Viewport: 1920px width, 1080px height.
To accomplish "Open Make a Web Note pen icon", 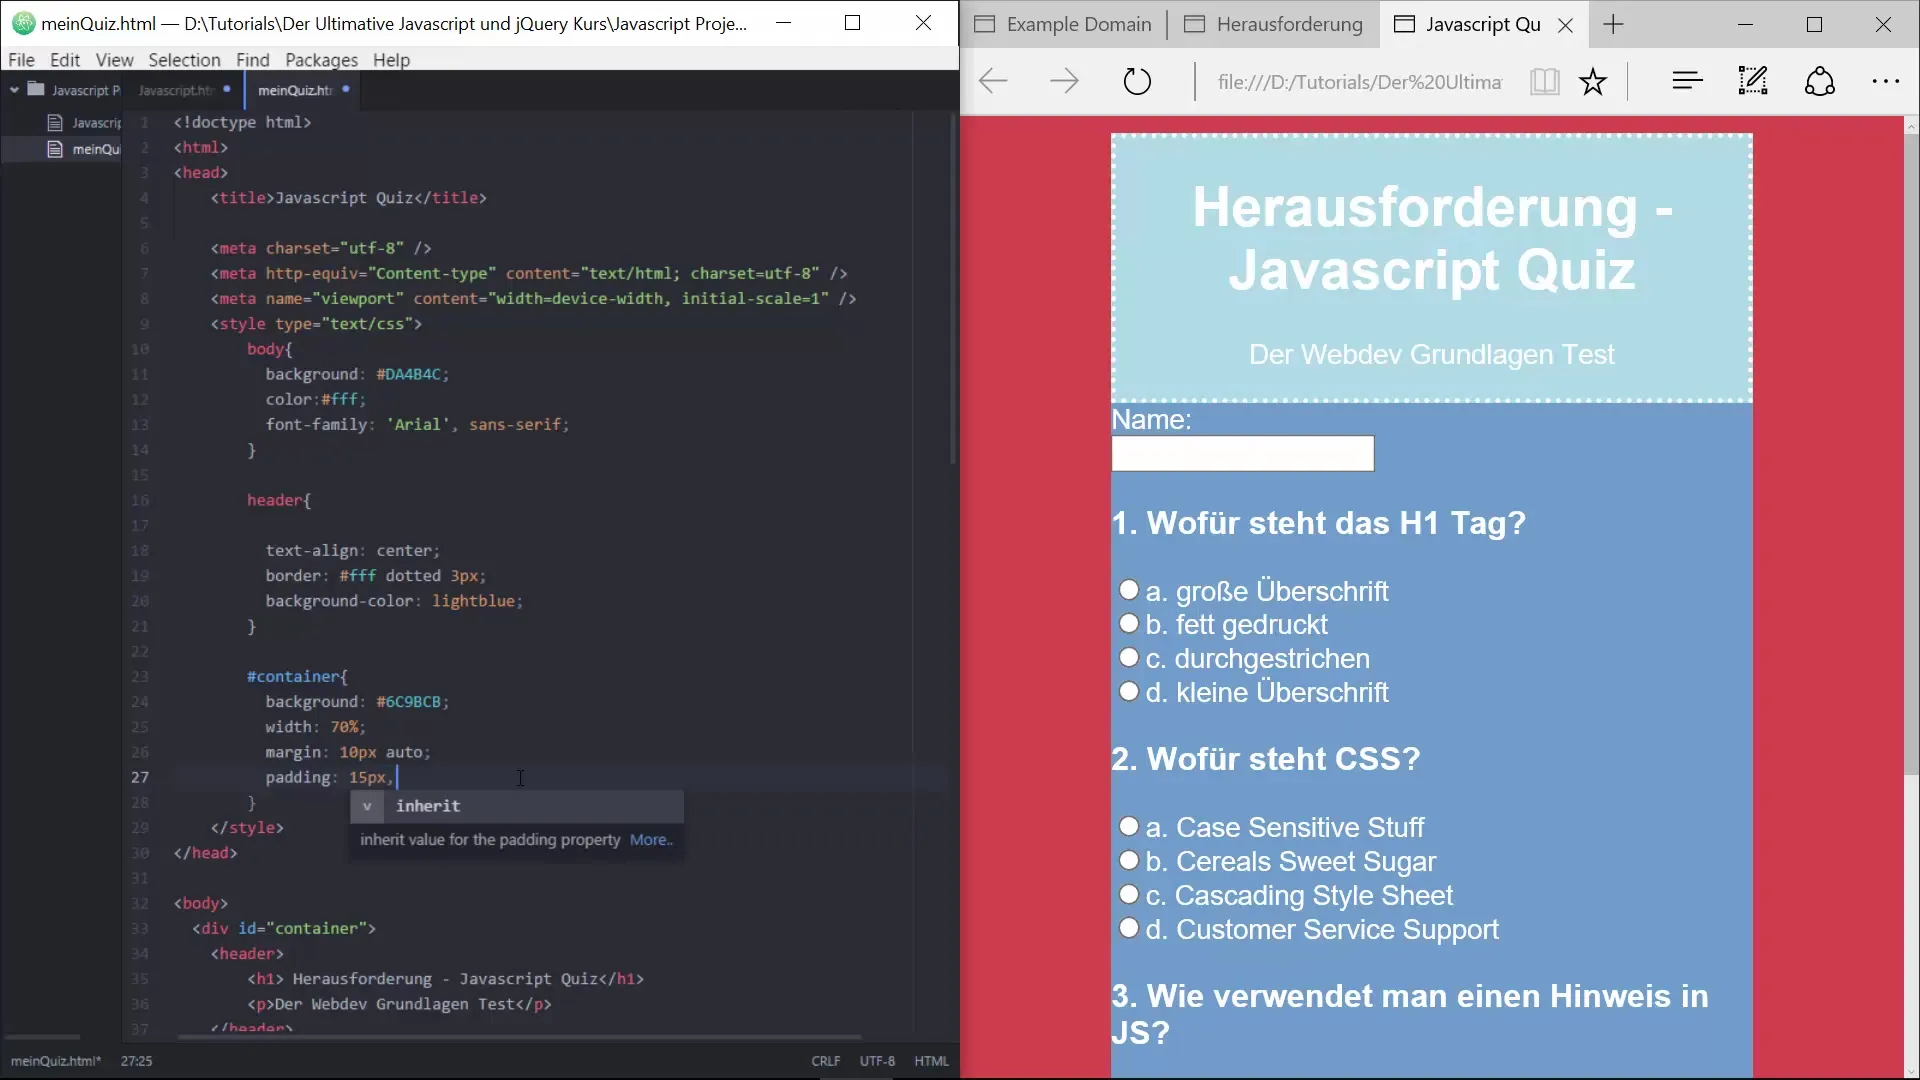I will (1753, 81).
